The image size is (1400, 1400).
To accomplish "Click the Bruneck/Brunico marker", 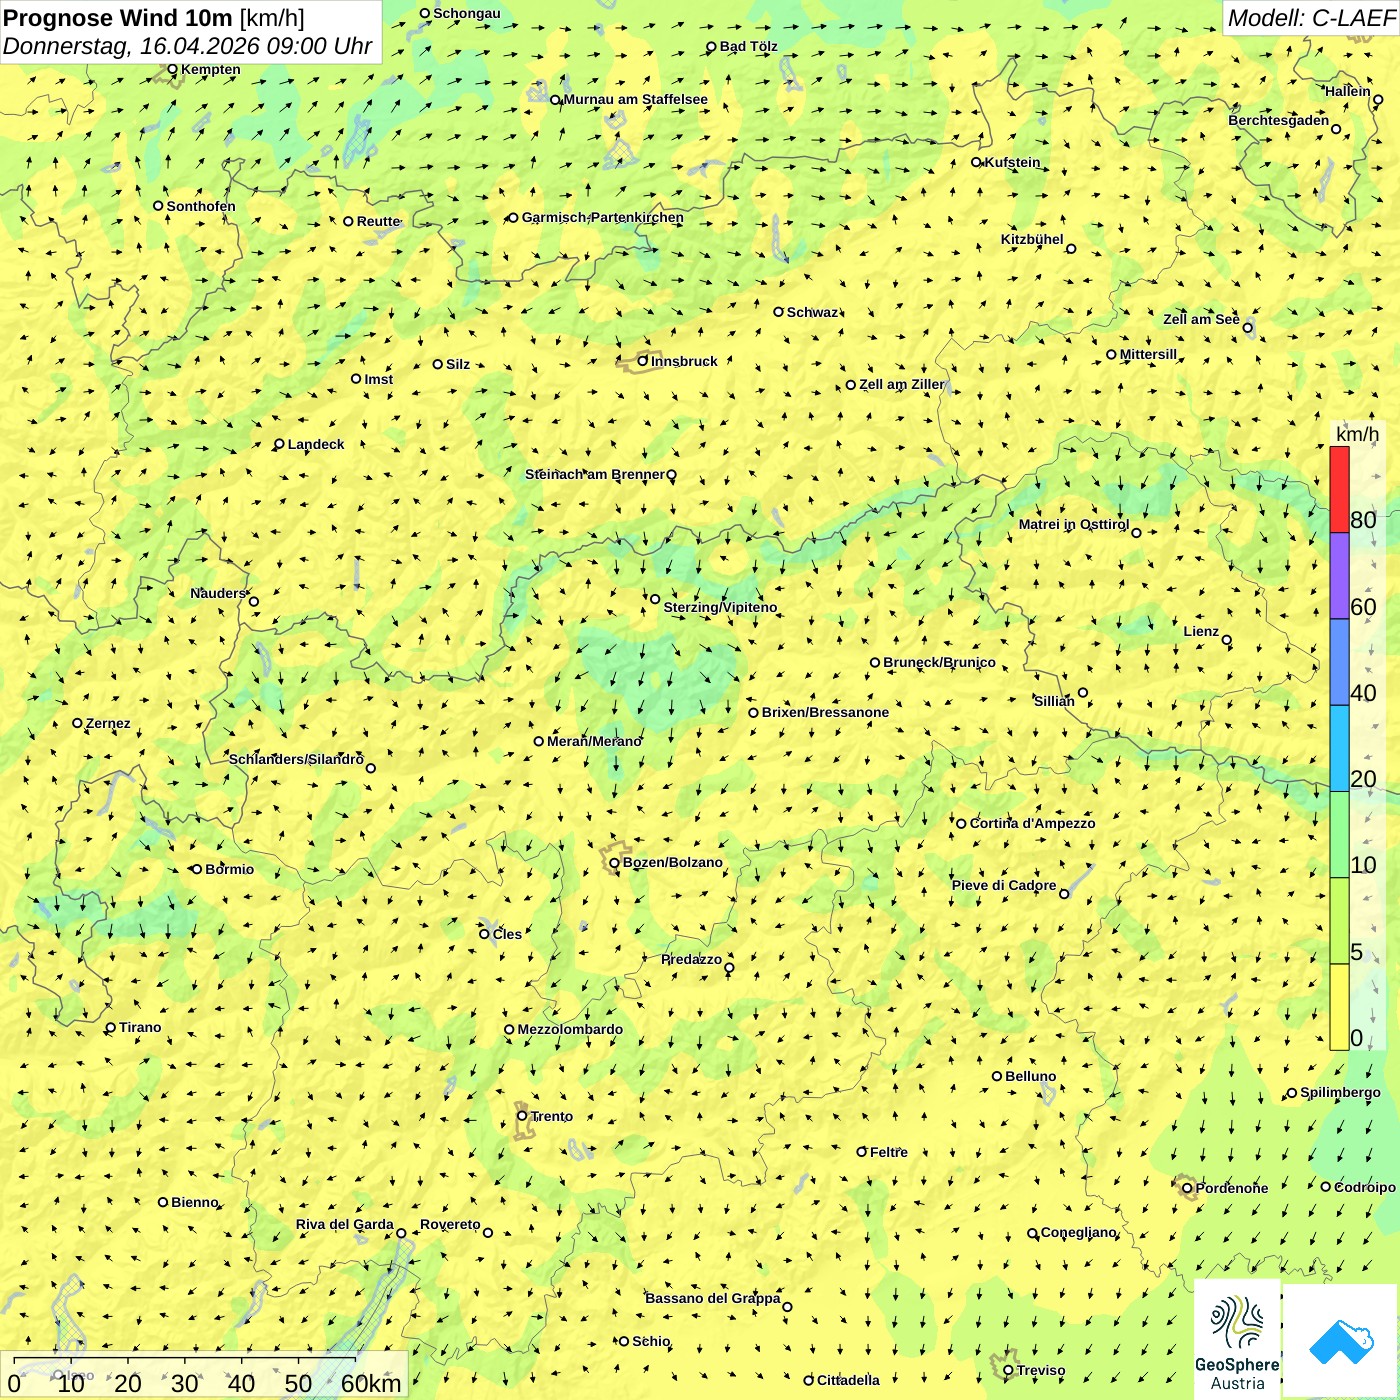I will (x=875, y=662).
